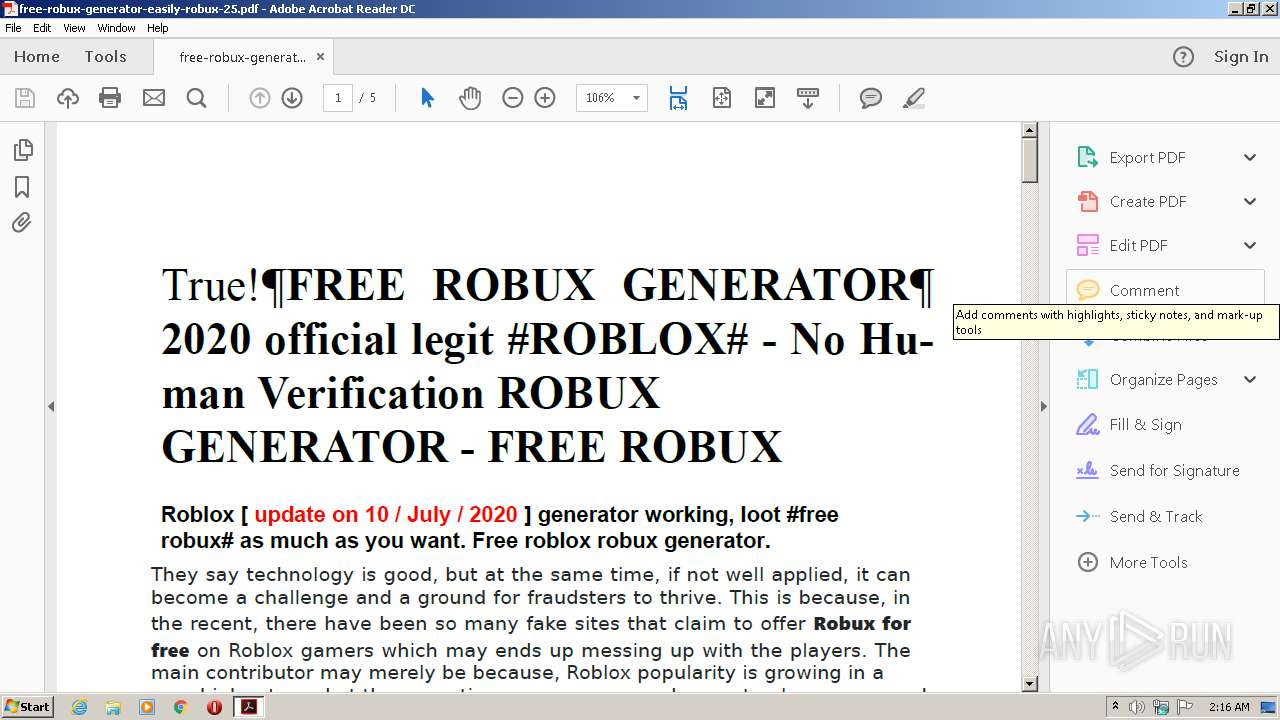Expand the Export PDF chevron
This screenshot has height=720, width=1280.
click(x=1250, y=157)
